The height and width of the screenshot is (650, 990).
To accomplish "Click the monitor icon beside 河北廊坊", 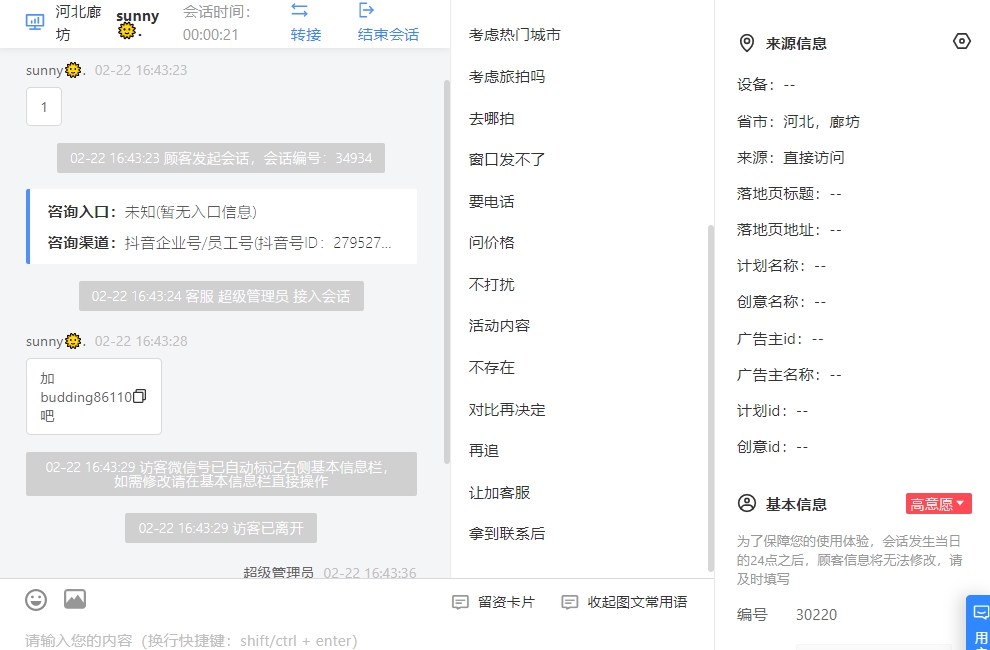I will tap(35, 22).
